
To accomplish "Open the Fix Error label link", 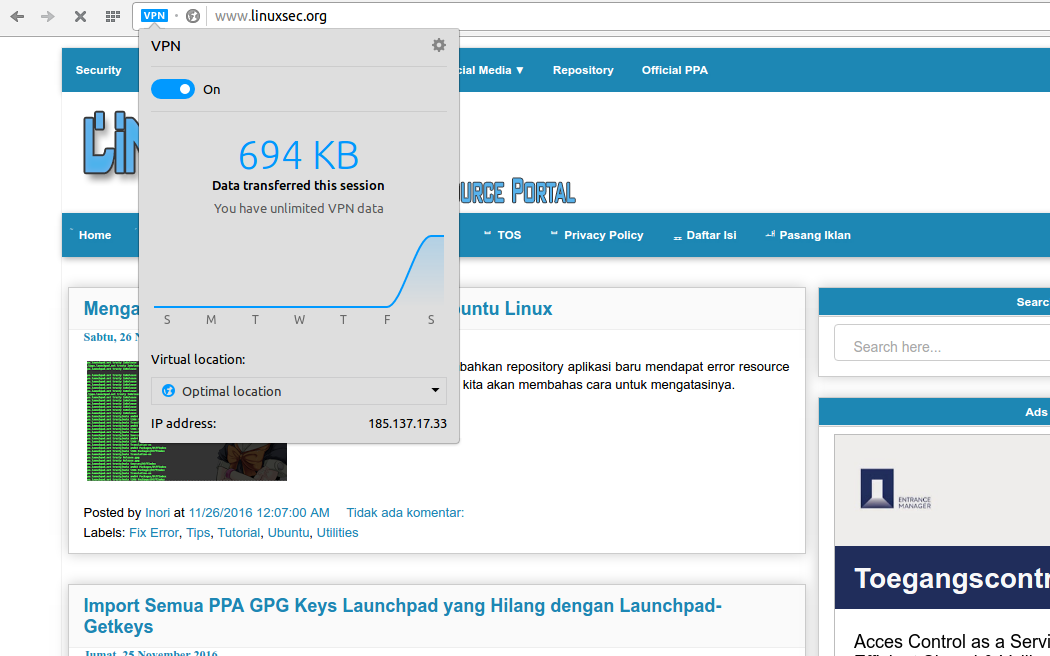I will tap(153, 533).
